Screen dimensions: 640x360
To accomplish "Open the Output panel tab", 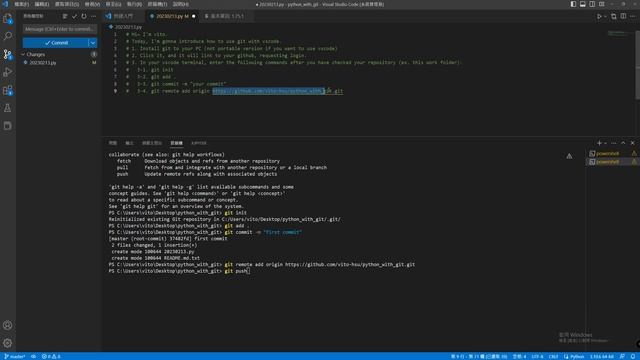I will point(129,143).
